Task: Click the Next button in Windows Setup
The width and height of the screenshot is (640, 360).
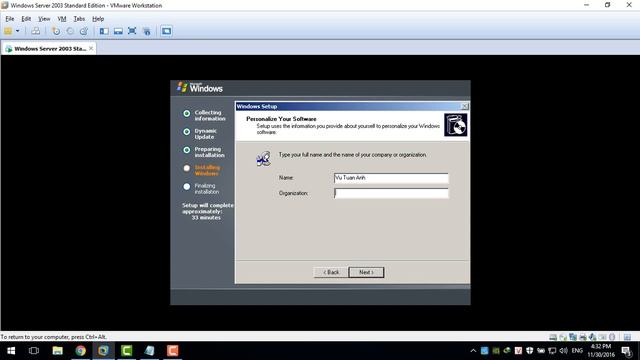Action: pyautogui.click(x=366, y=272)
